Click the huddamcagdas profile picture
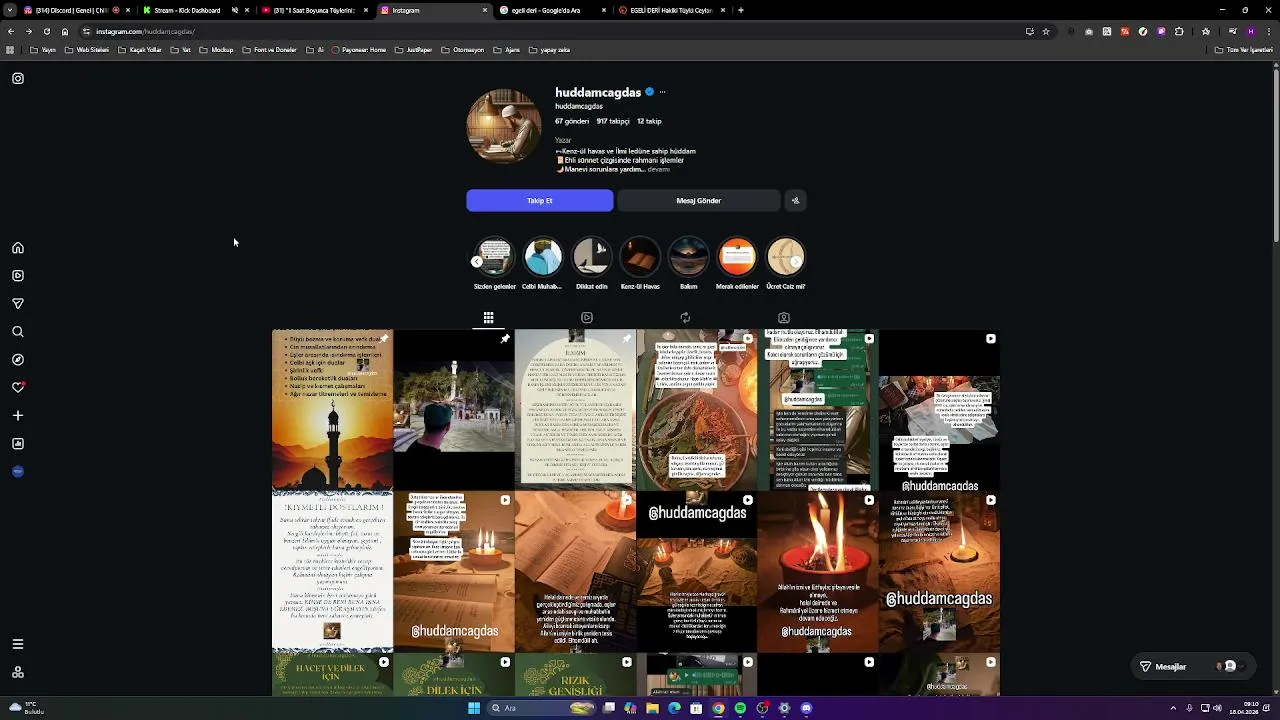 pyautogui.click(x=504, y=126)
